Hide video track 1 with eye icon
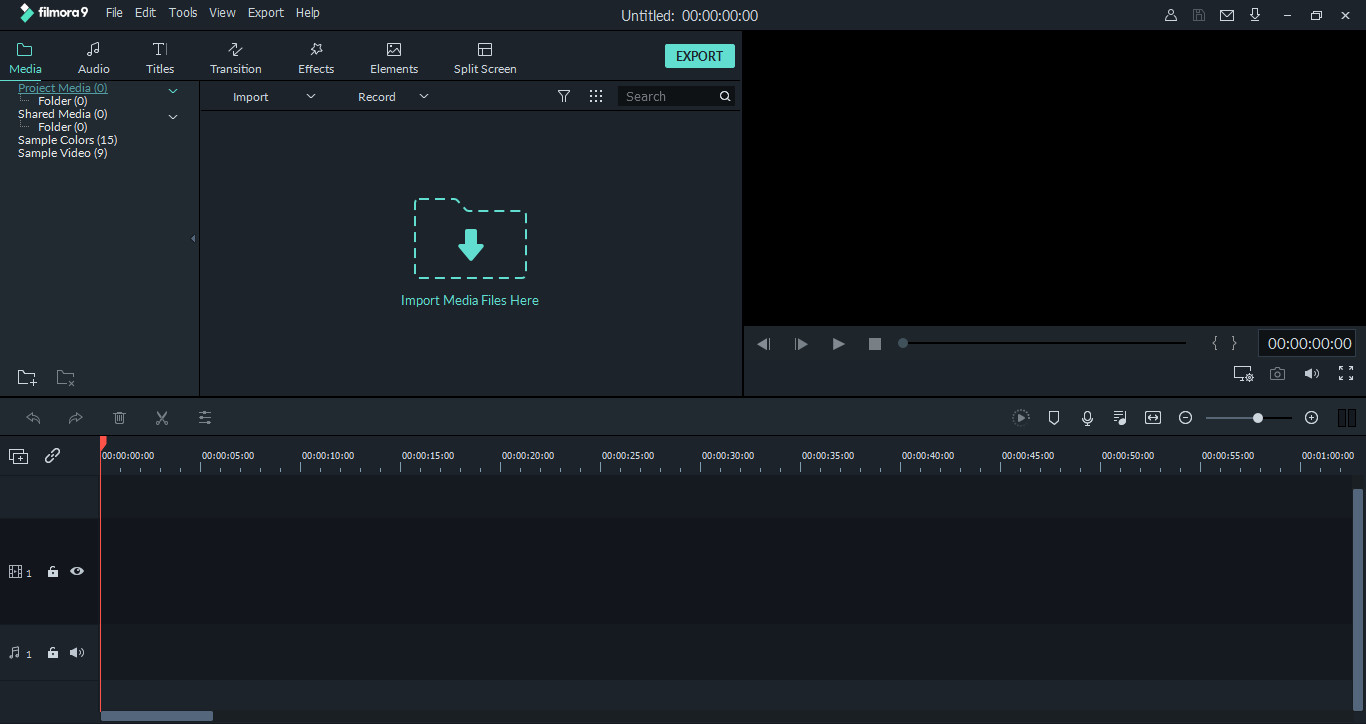The image size is (1366, 724). (77, 572)
